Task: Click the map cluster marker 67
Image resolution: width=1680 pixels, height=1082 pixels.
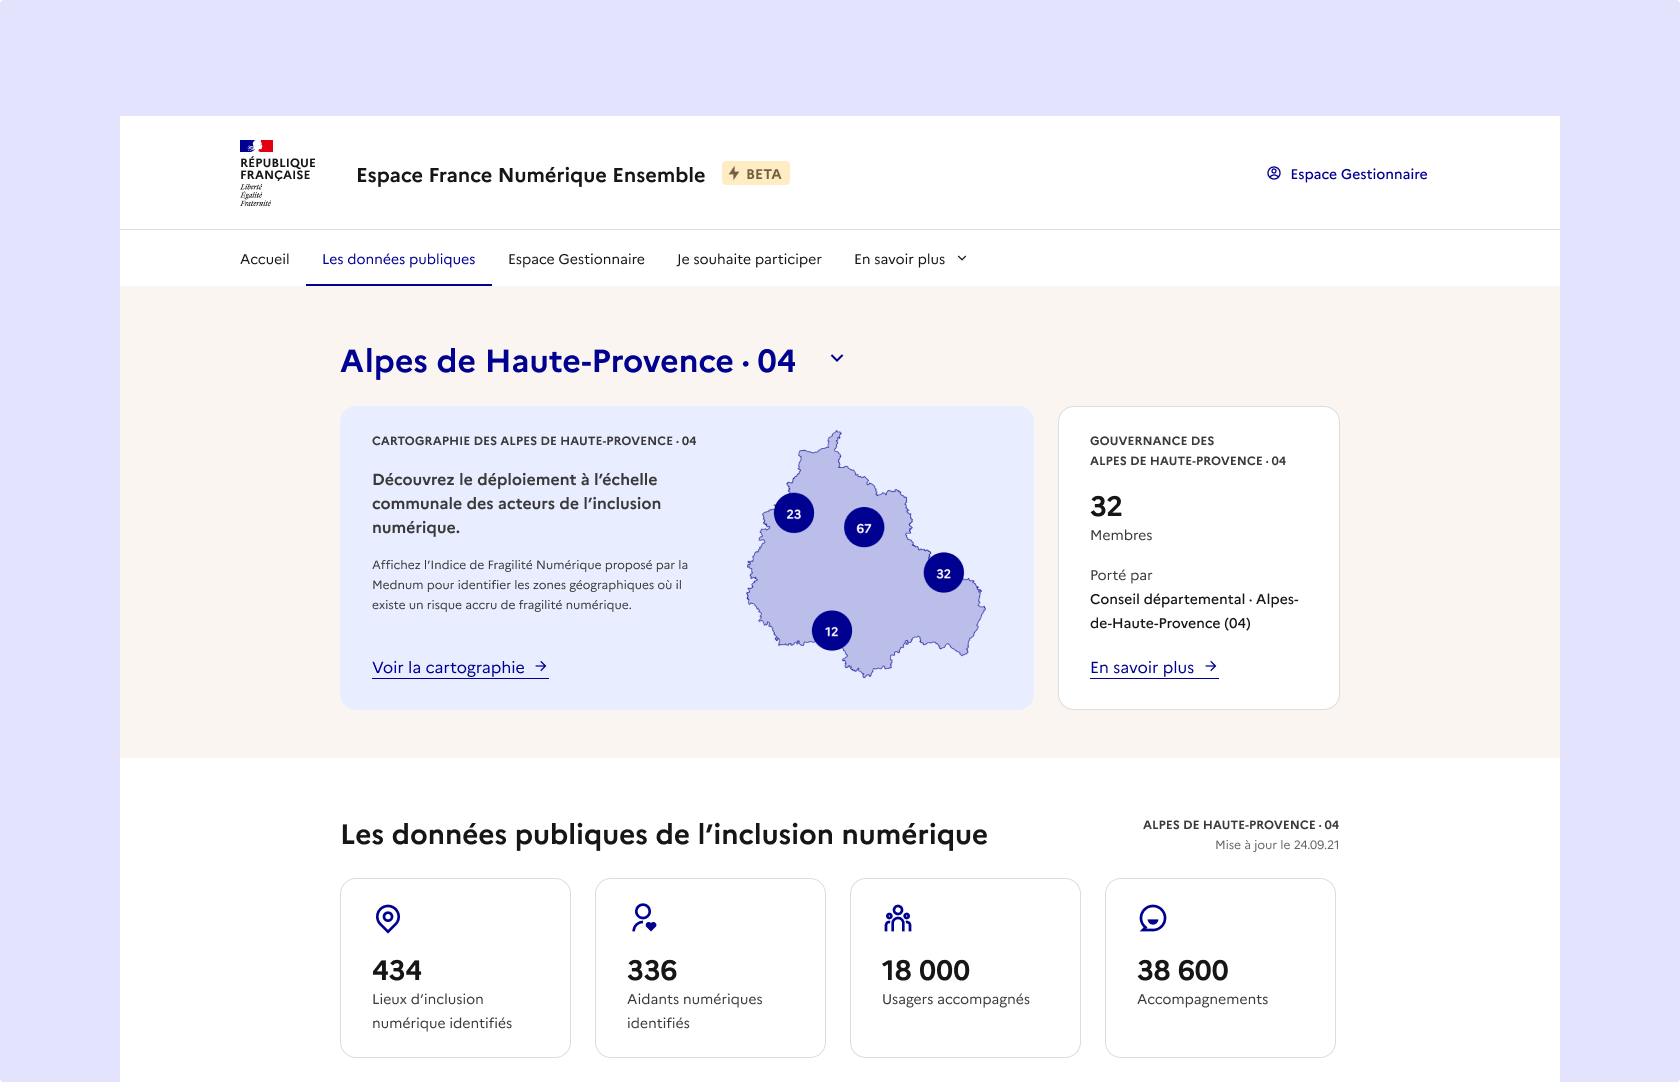Action: click(864, 528)
